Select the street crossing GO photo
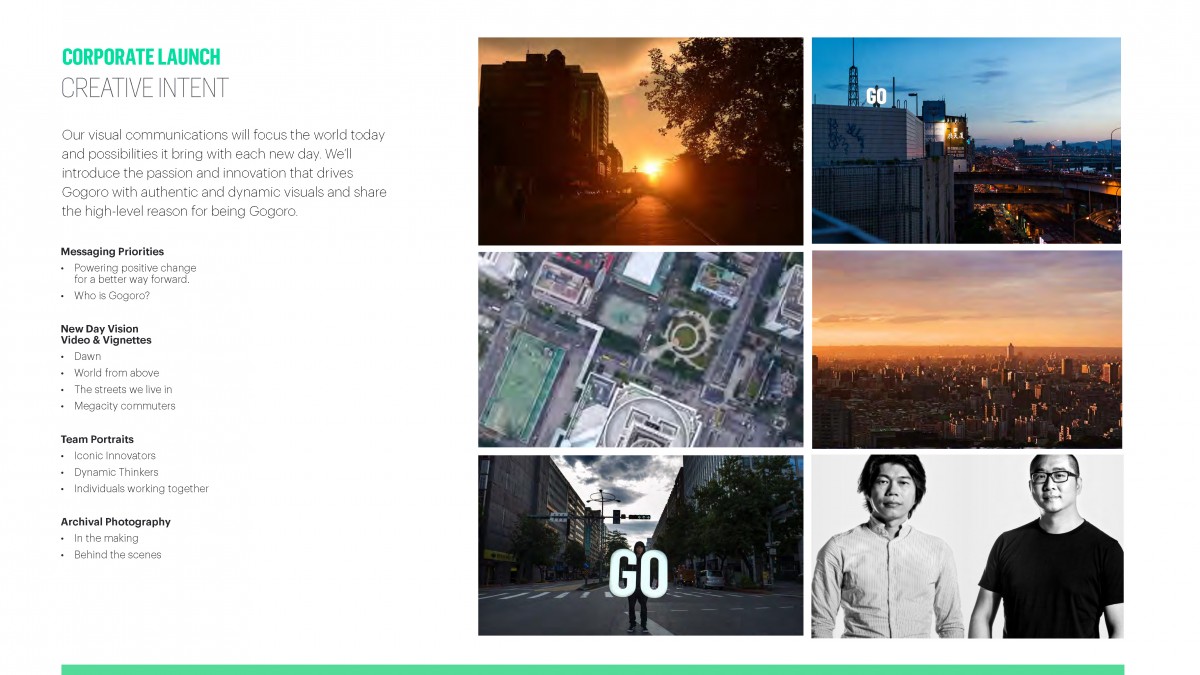This screenshot has height=675, width=1200. click(640, 545)
